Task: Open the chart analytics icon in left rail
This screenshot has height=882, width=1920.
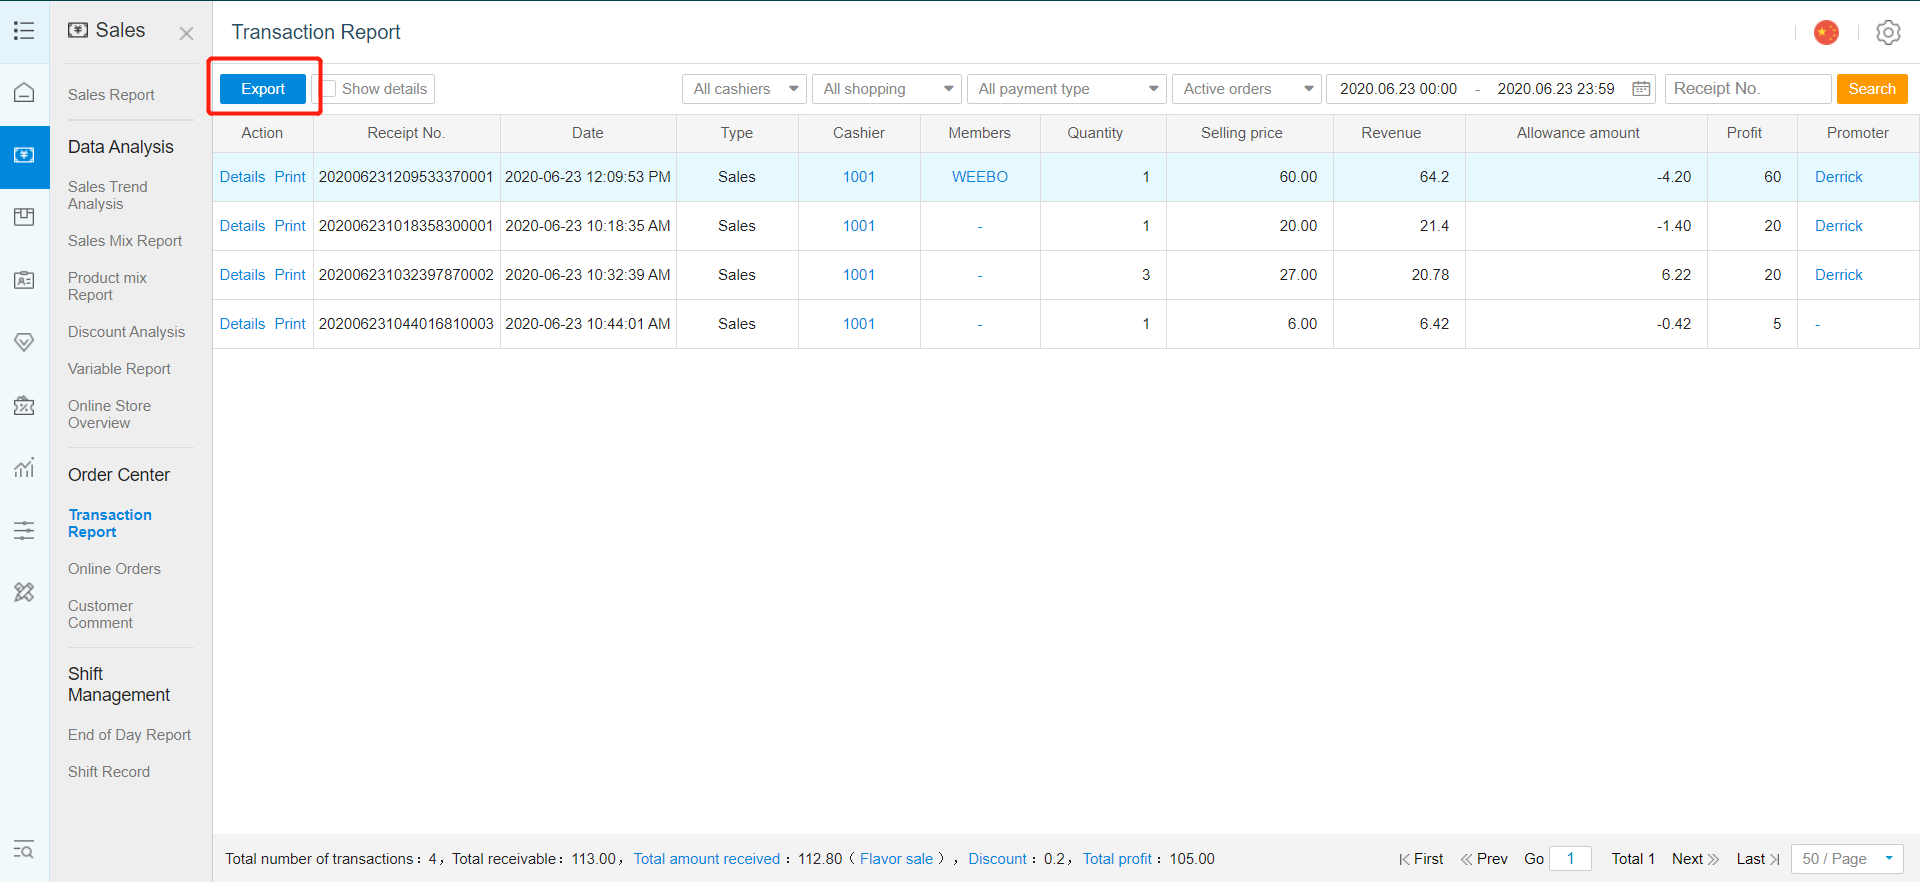Action: [24, 467]
